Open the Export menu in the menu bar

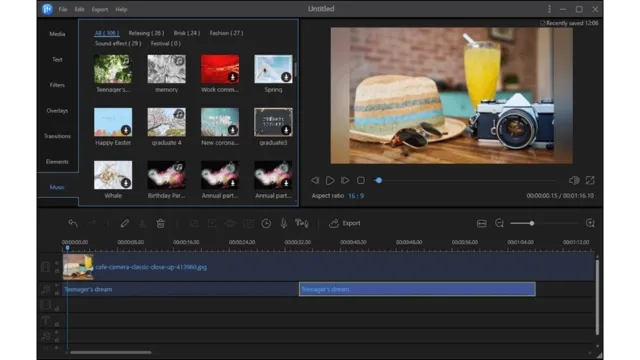point(100,9)
